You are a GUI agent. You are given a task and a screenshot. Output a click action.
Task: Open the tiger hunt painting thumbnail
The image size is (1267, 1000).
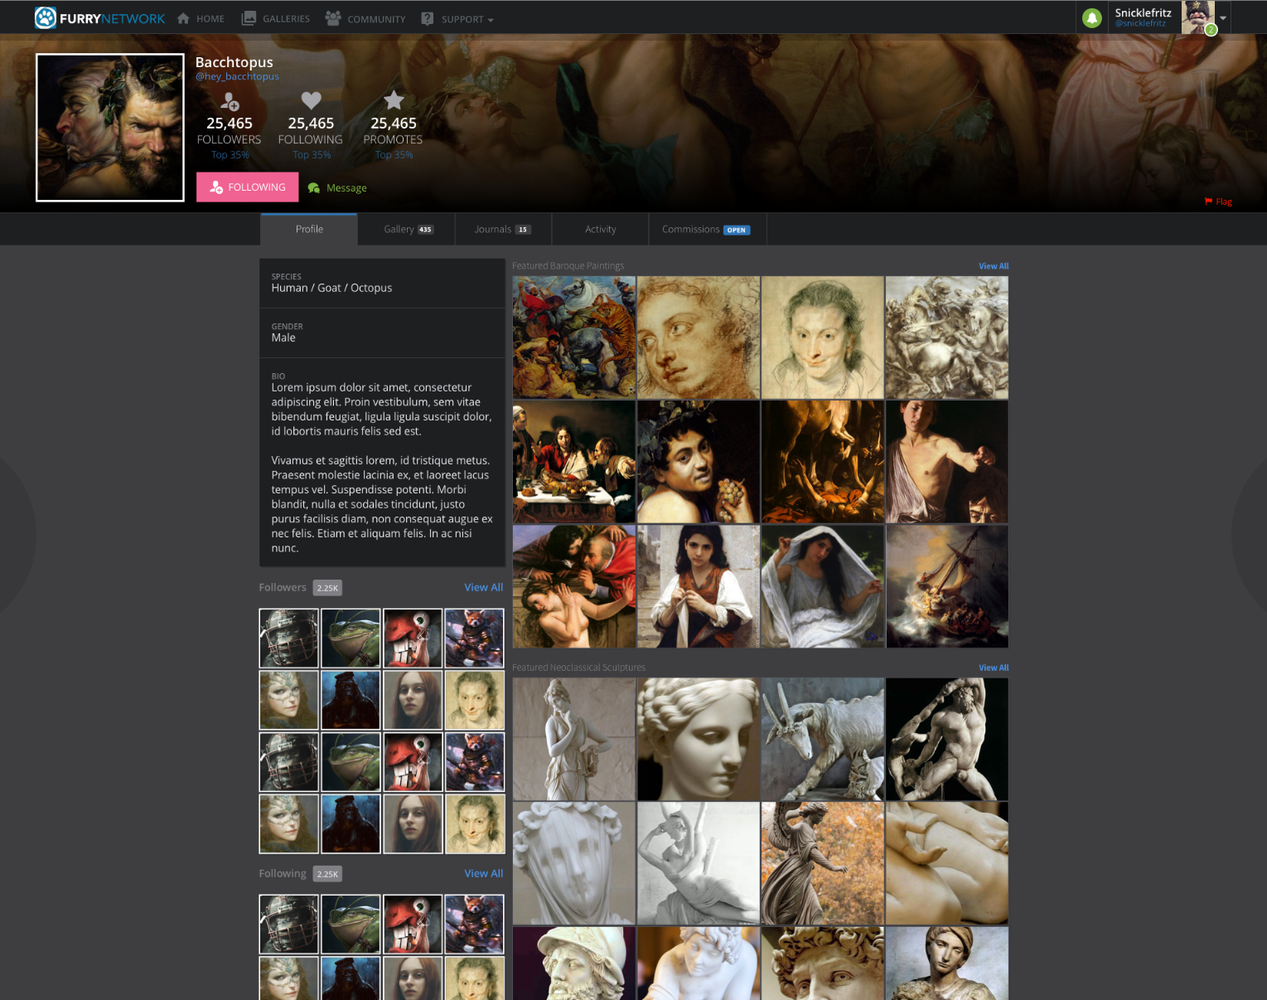click(x=574, y=338)
